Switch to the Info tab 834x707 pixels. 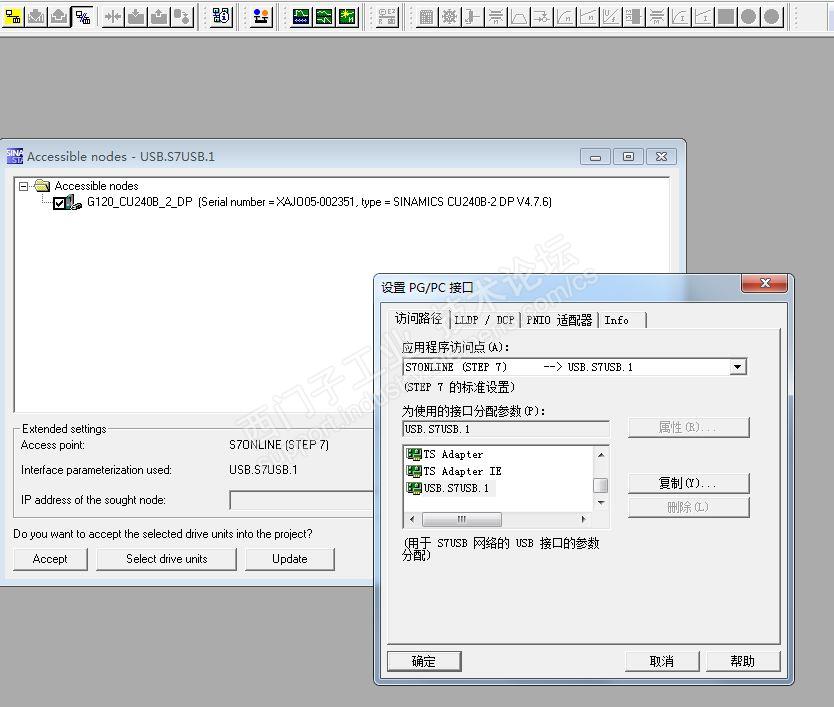tap(617, 320)
